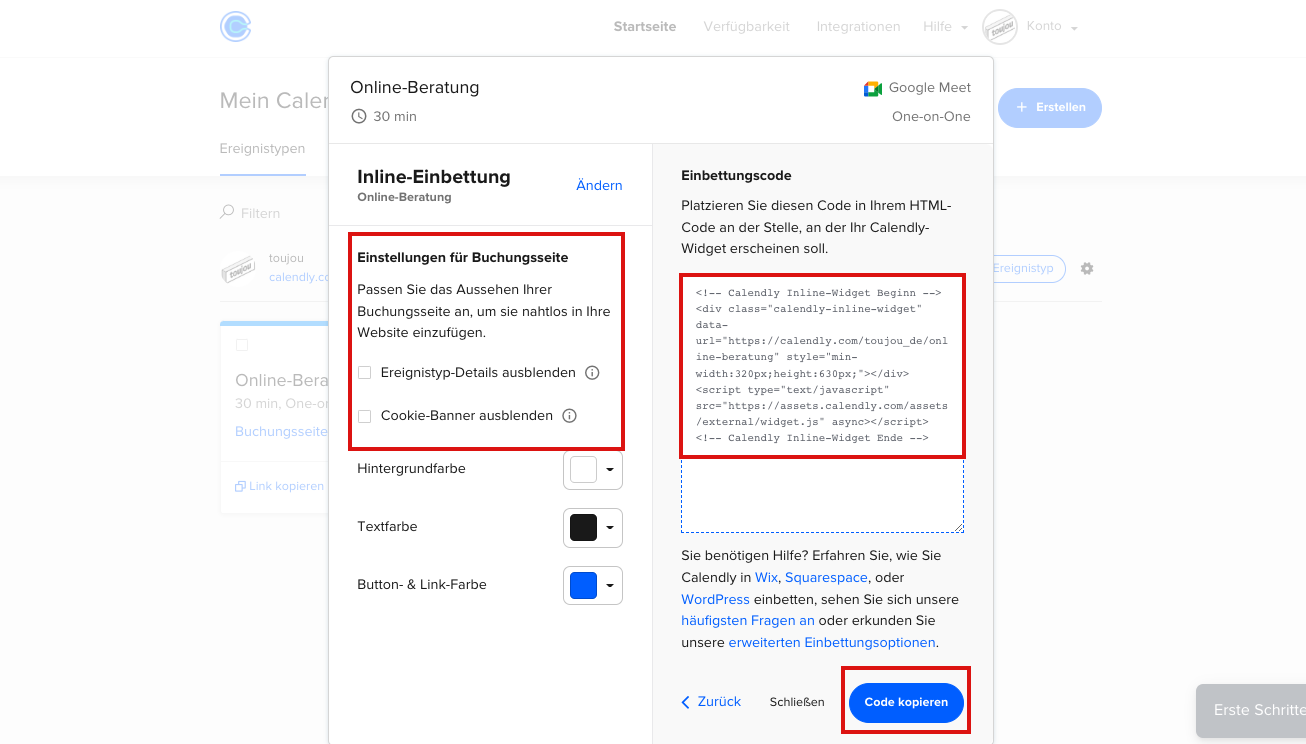Click the Erstellen button
Screen dimensions: 1306x744
pos(1049,107)
